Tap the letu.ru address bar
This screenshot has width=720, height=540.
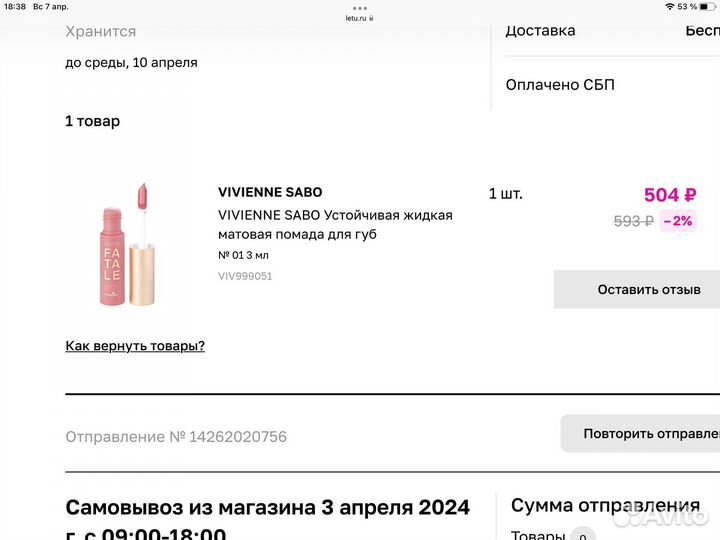[x=360, y=18]
